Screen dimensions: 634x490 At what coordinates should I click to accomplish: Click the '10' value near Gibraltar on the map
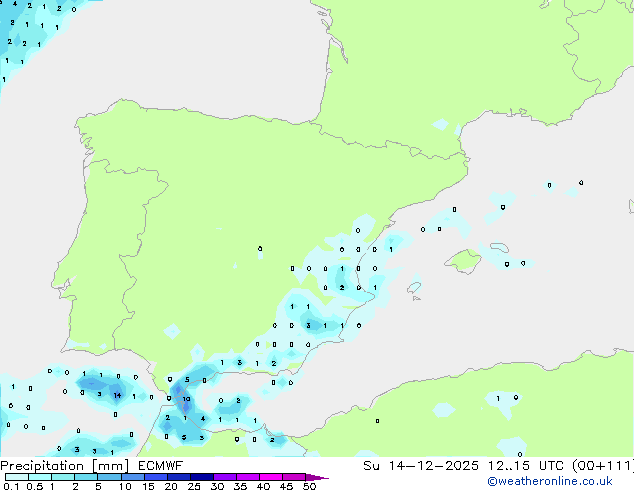pos(186,399)
